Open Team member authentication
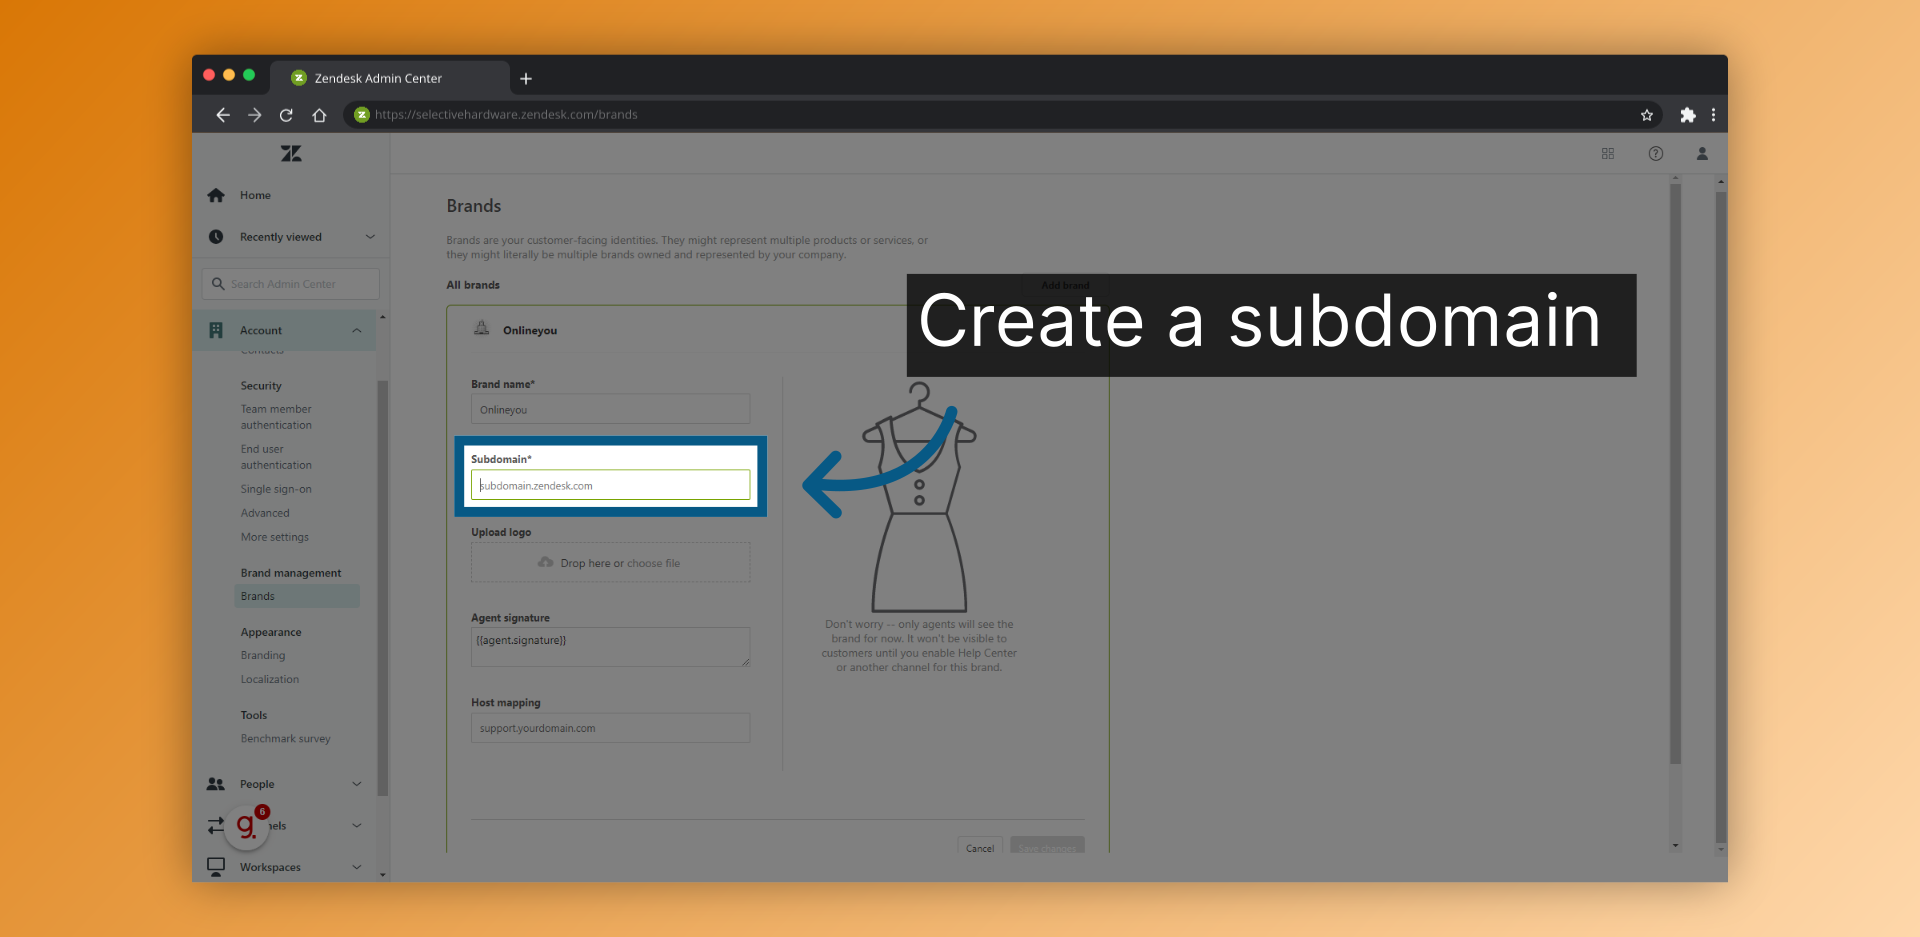This screenshot has height=937, width=1920. 276,417
